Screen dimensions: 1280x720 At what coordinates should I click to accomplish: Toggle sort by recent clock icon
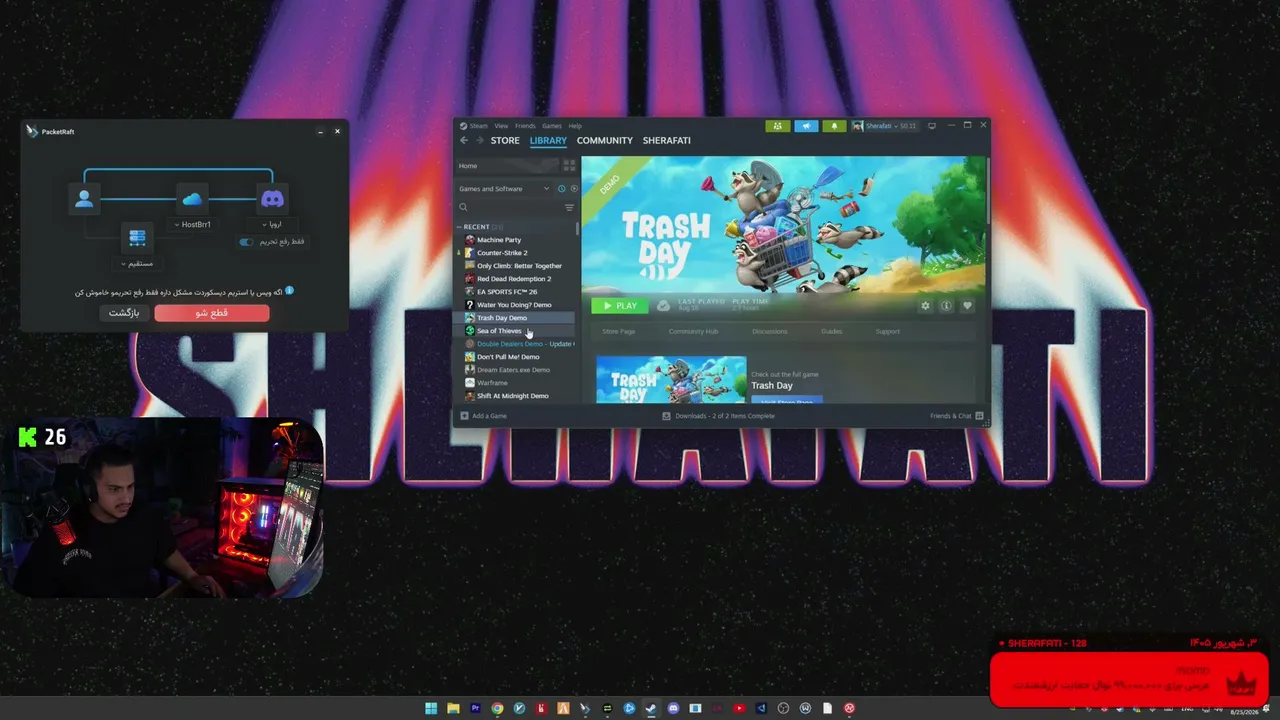point(561,189)
